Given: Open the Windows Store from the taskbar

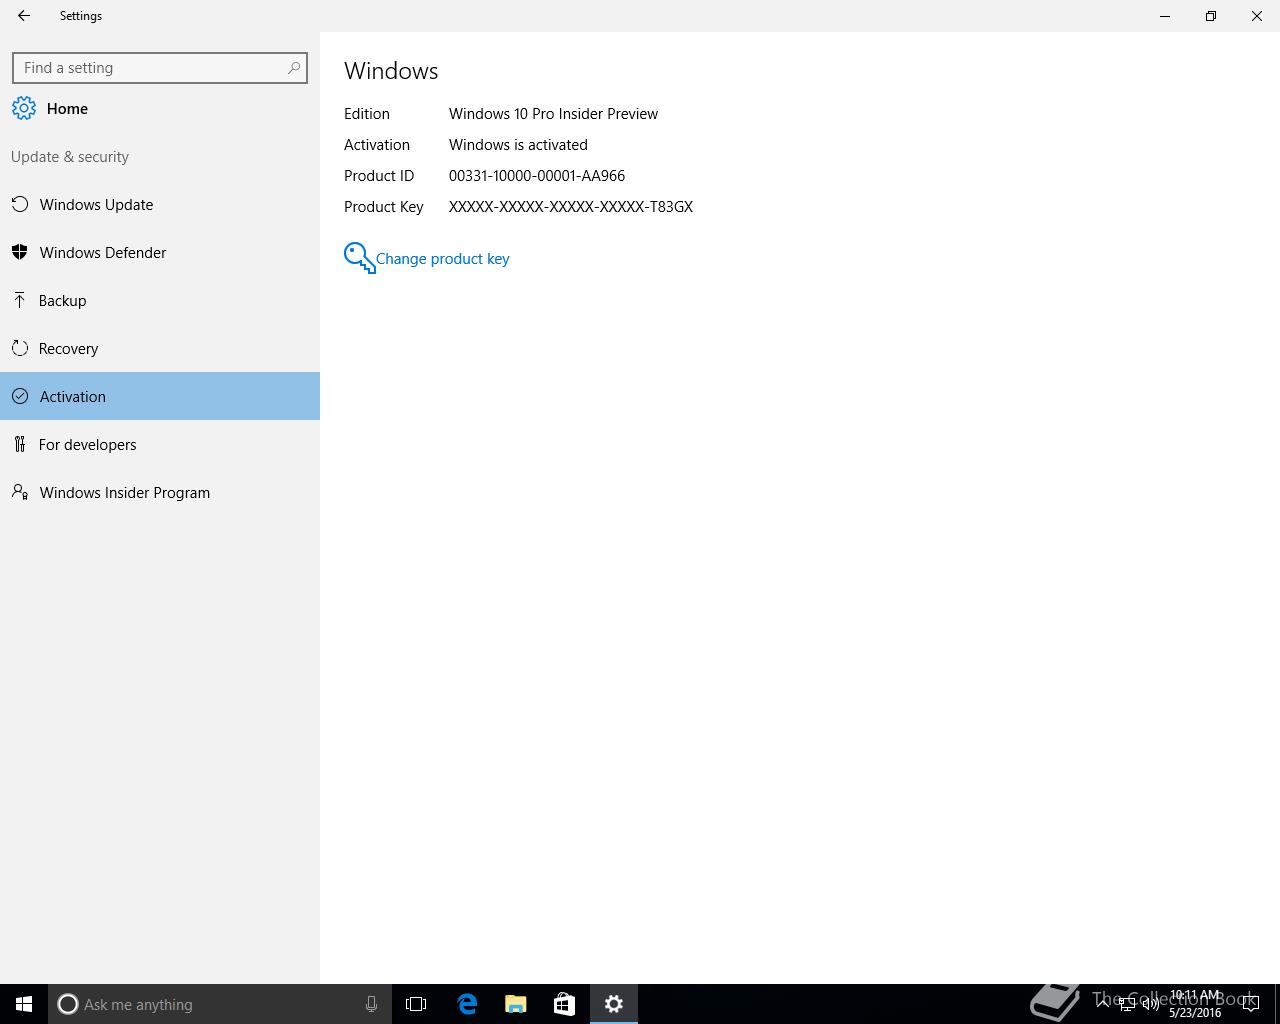Looking at the screenshot, I should coord(564,1004).
